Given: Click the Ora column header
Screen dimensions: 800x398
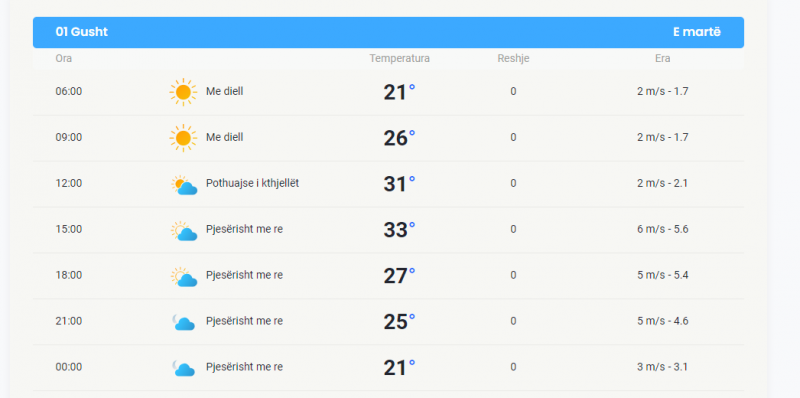Looking at the screenshot, I should coord(64,58).
